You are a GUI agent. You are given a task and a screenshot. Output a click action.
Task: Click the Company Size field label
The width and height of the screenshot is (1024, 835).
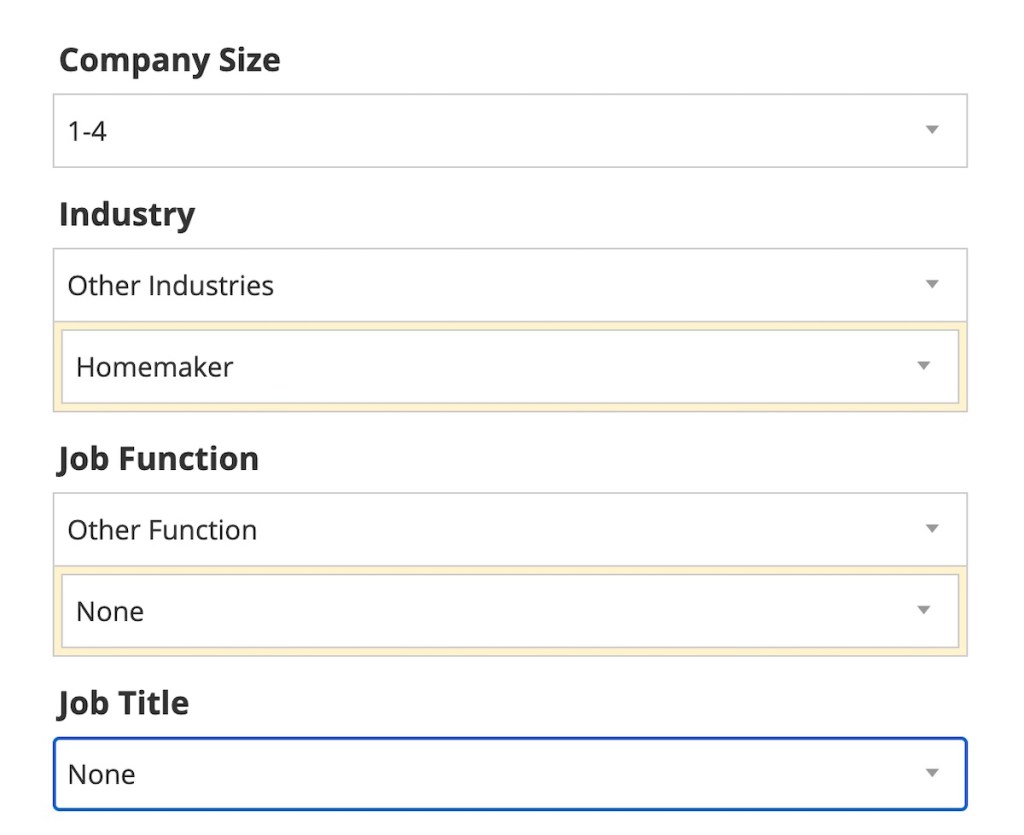pos(169,60)
